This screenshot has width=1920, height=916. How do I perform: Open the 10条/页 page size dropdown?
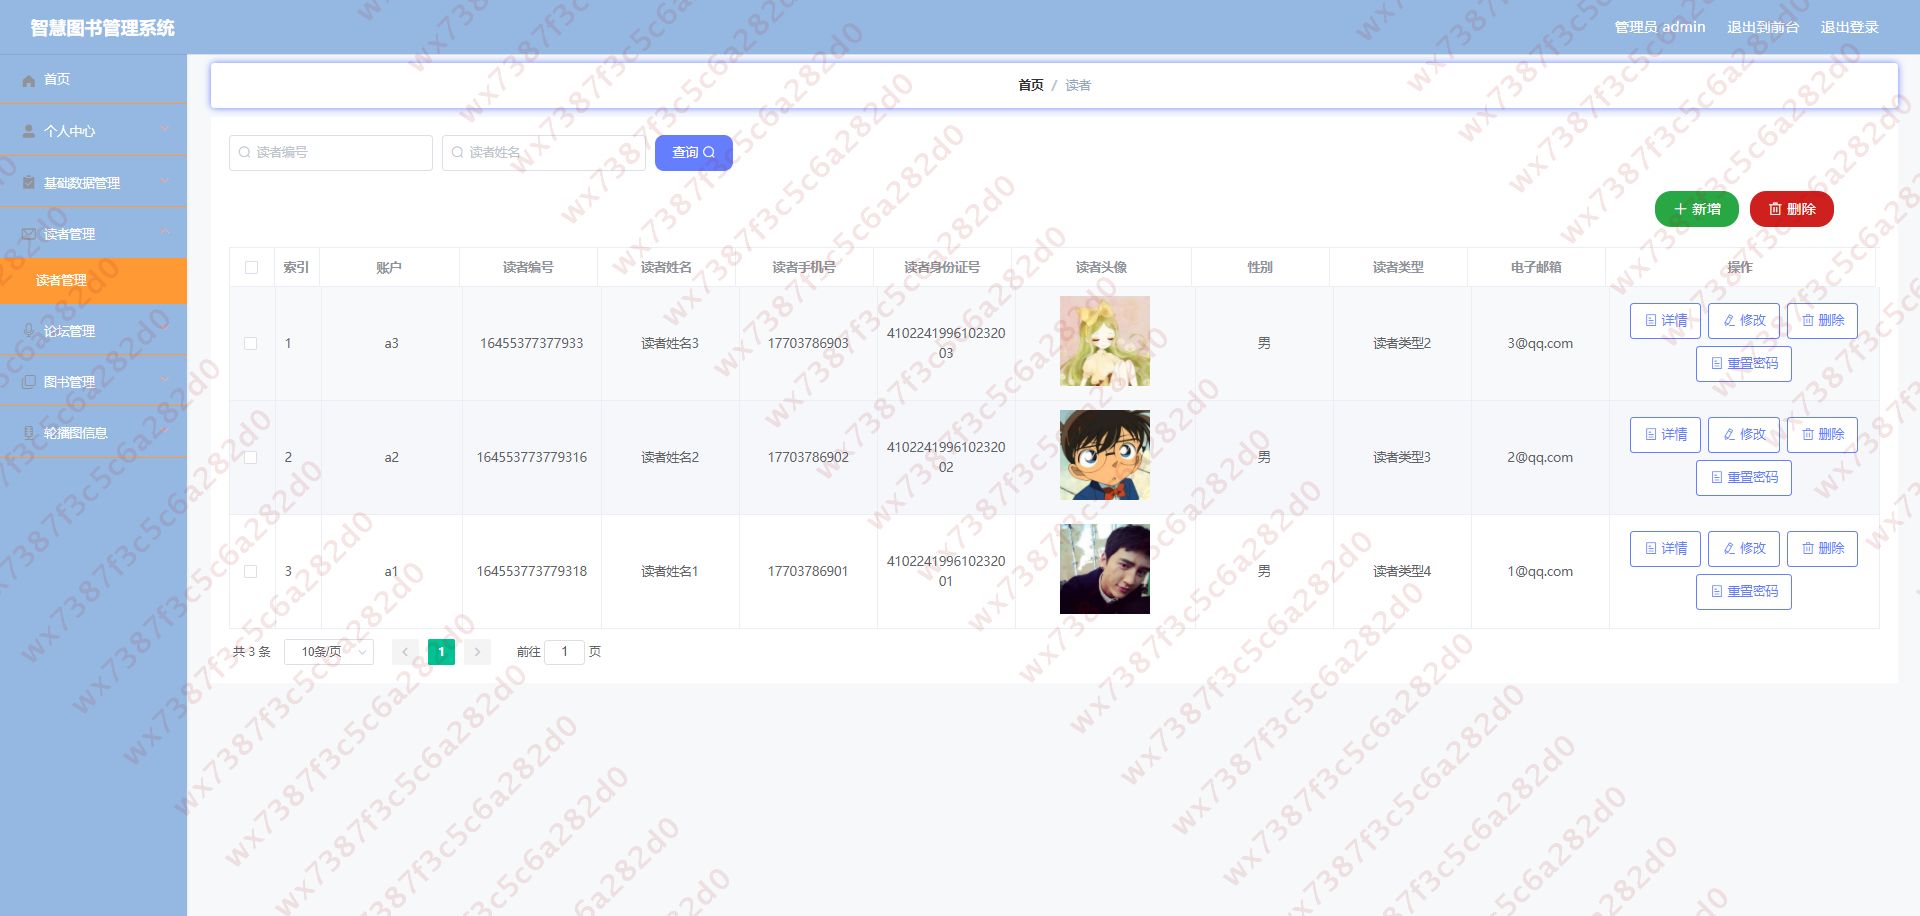click(x=329, y=652)
